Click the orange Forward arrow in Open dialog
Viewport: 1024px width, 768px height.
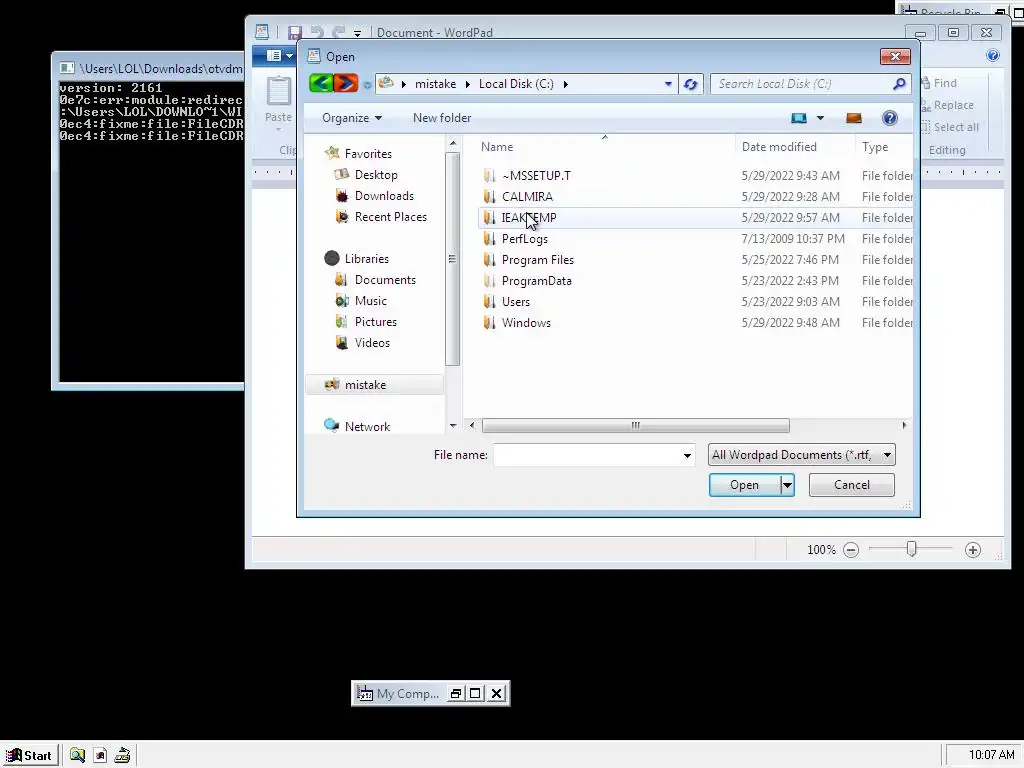(345, 84)
